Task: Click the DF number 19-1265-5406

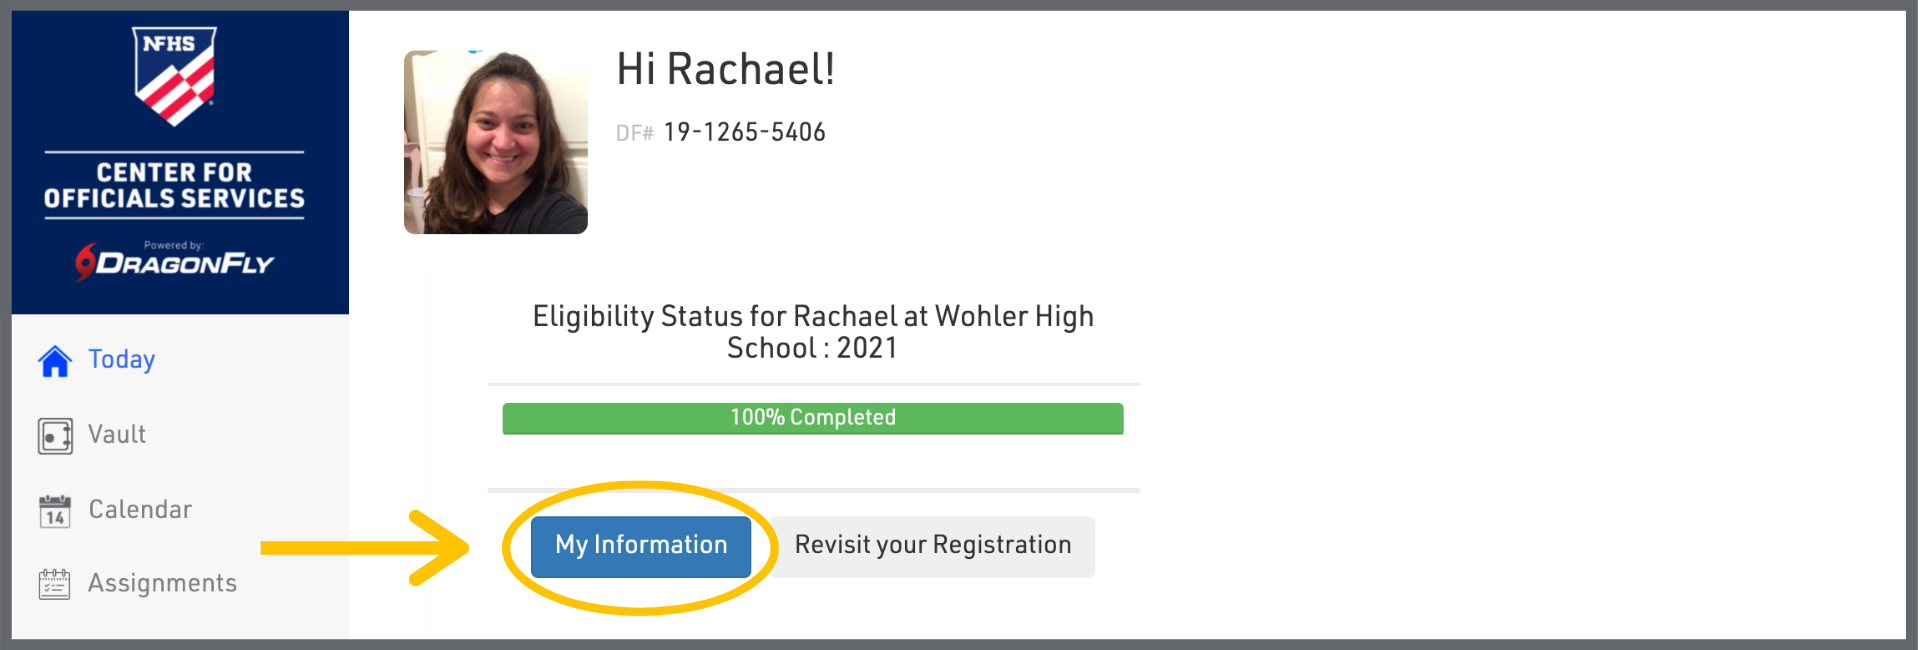Action: tap(745, 133)
